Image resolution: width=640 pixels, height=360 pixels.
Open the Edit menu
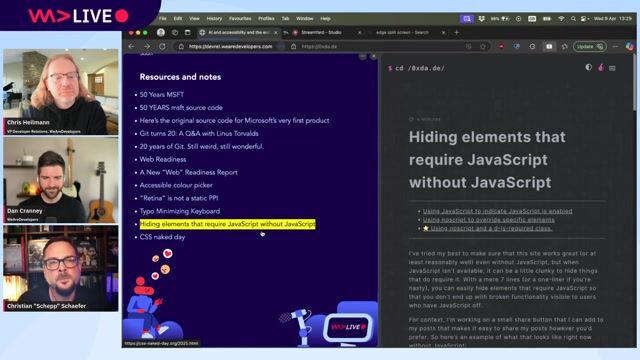click(x=178, y=19)
